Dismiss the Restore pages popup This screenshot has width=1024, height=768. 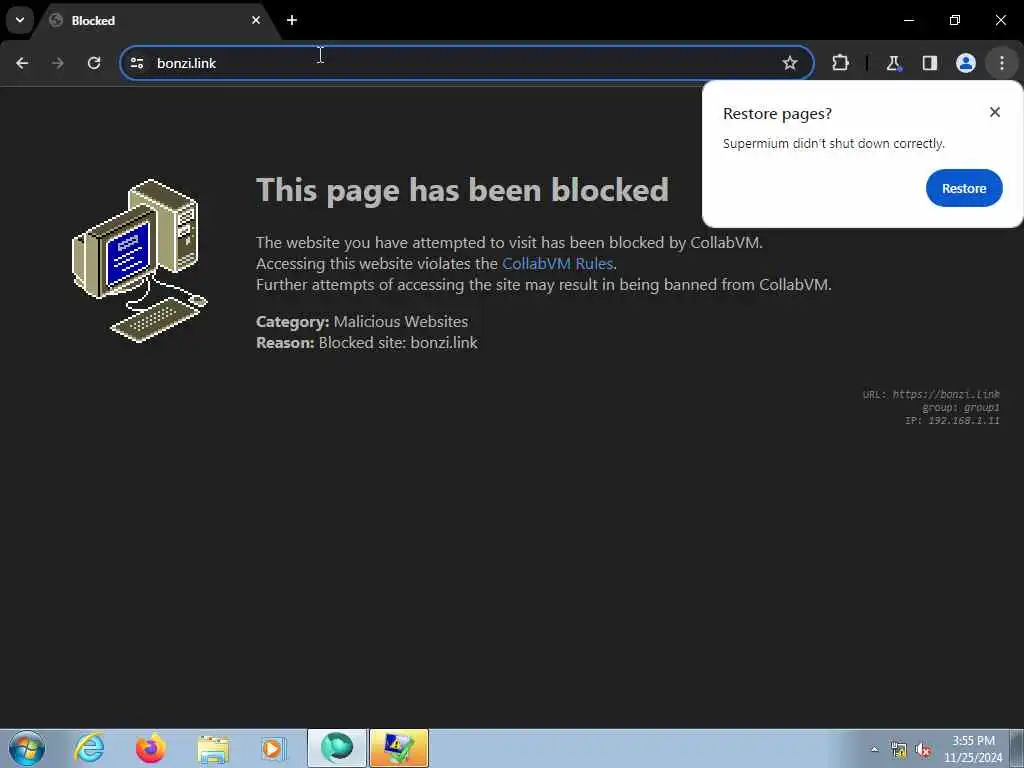995,112
